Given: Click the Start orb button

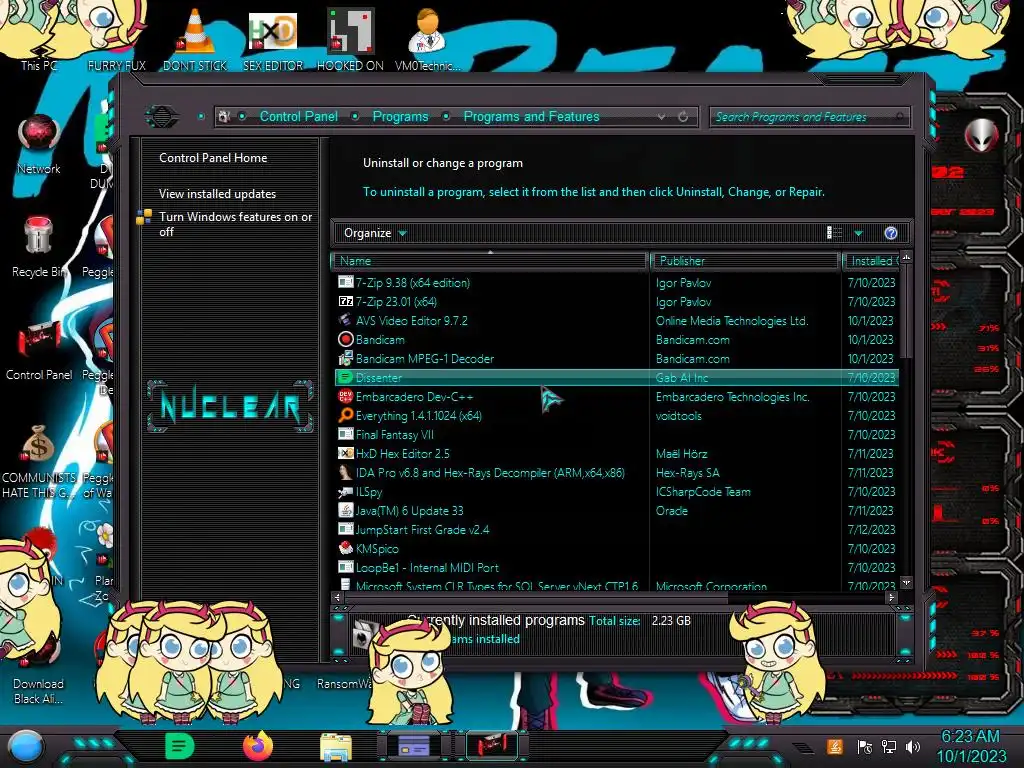Looking at the screenshot, I should 25,747.
